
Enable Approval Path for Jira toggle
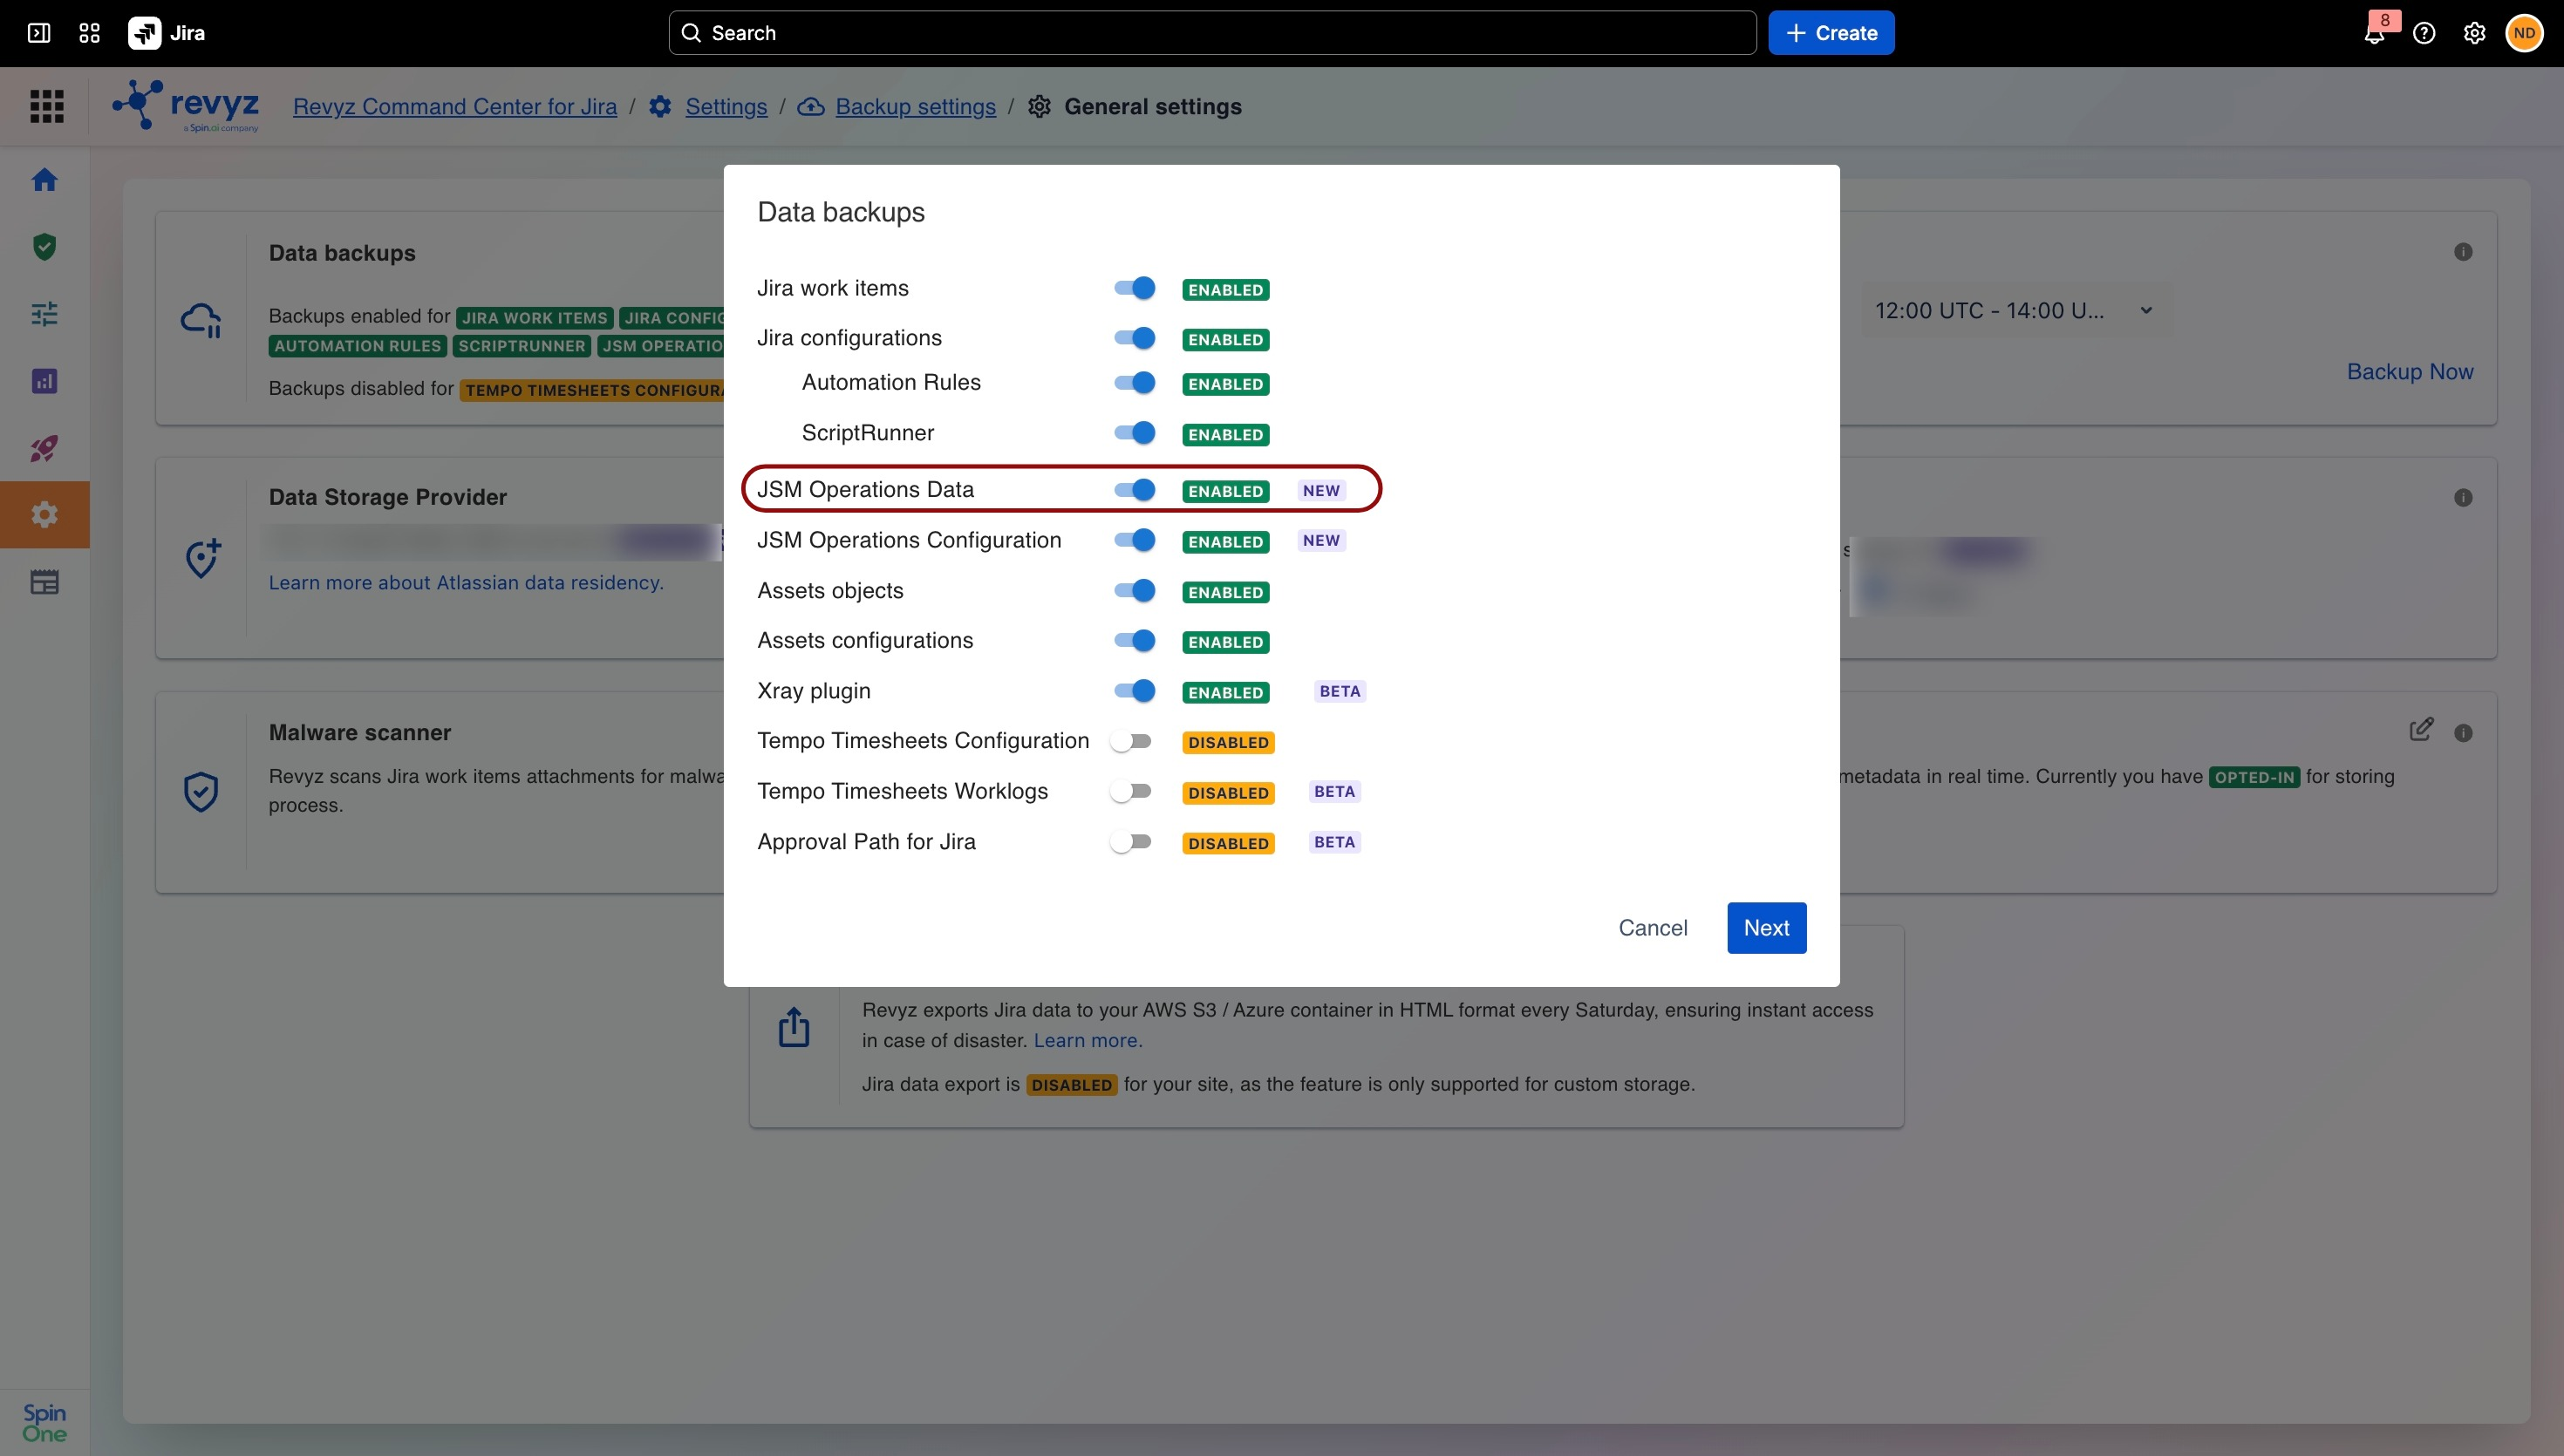1131,842
